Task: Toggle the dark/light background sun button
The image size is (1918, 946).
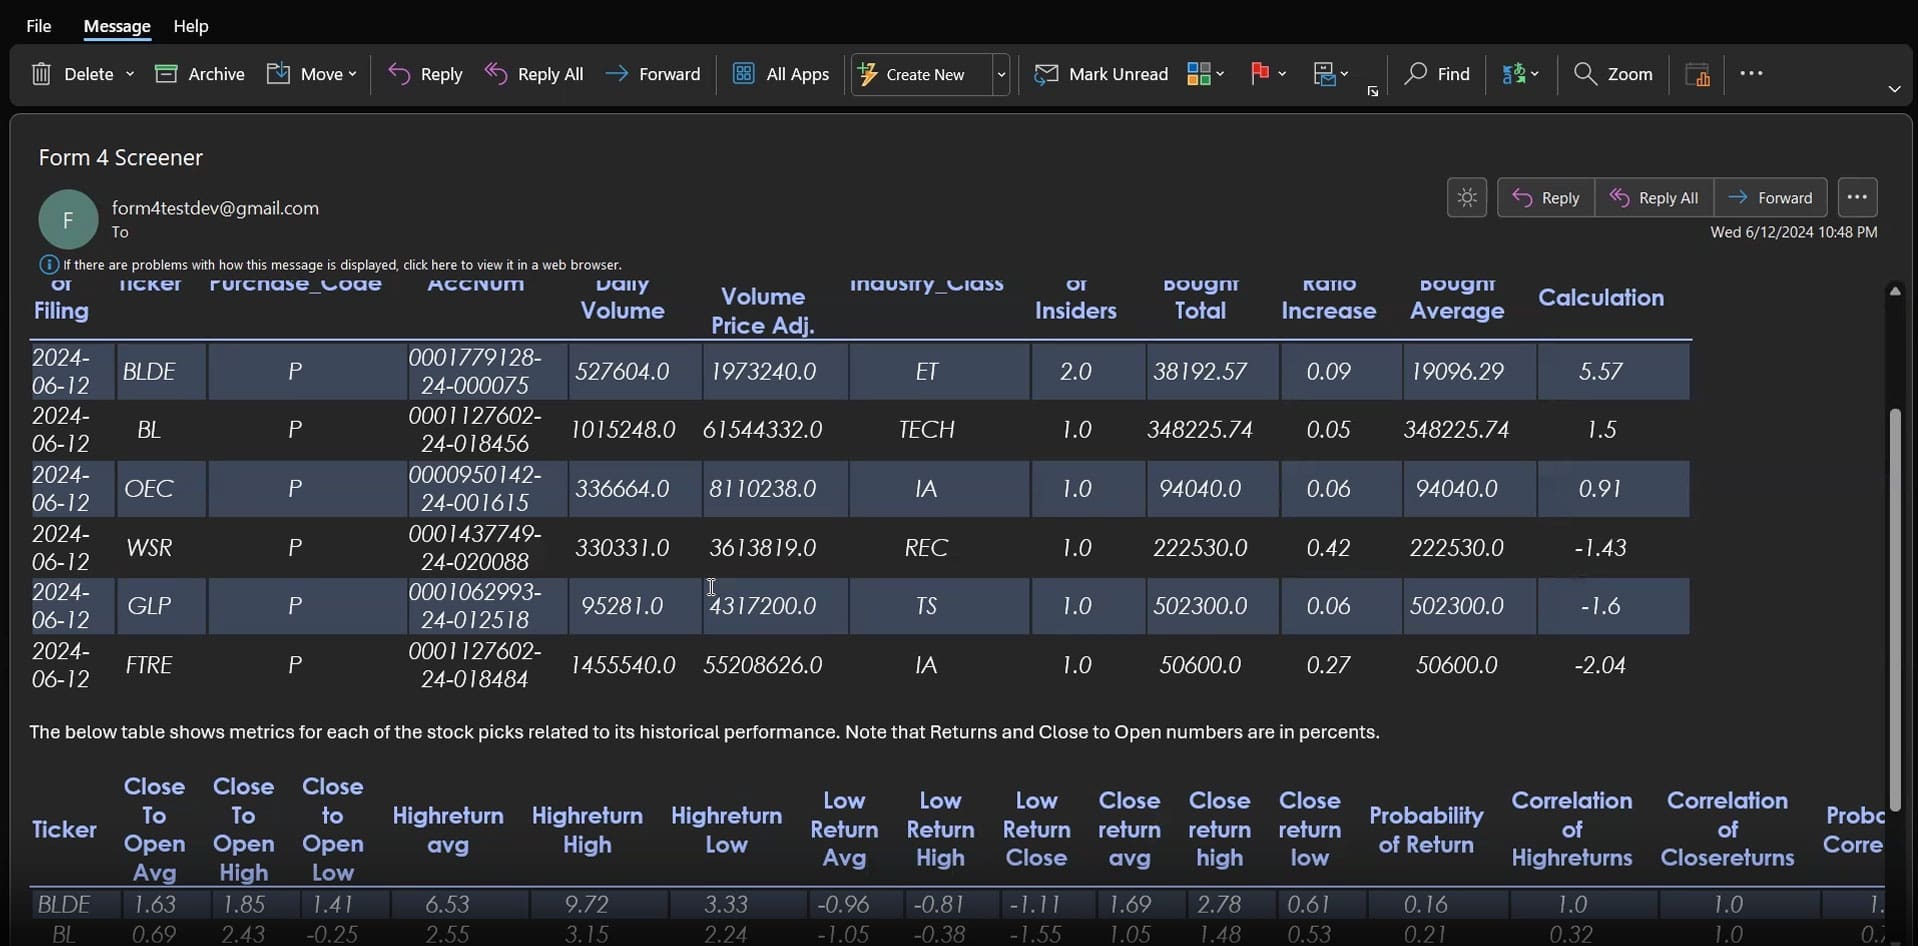Action: click(x=1466, y=198)
